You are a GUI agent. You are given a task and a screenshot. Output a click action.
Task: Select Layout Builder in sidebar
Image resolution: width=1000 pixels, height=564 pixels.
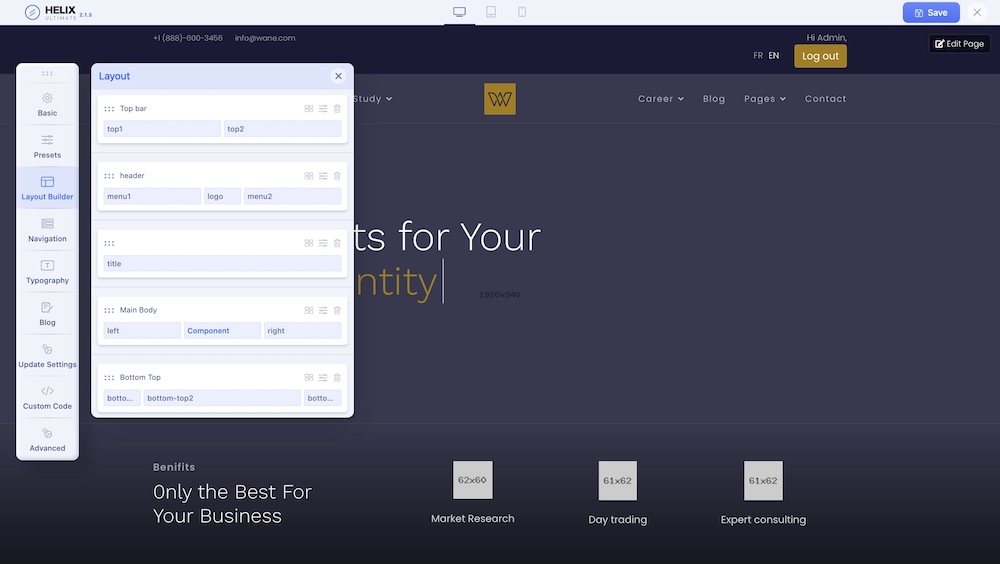(x=47, y=188)
